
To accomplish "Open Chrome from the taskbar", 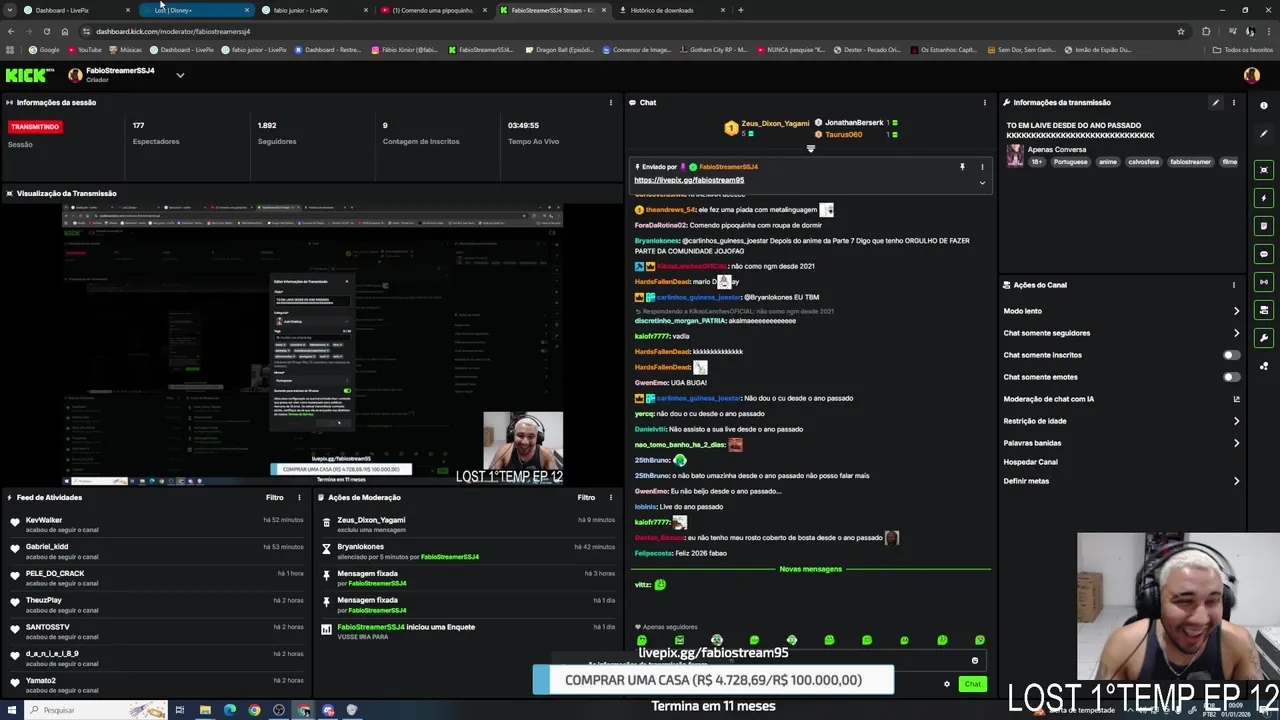I will [254, 710].
